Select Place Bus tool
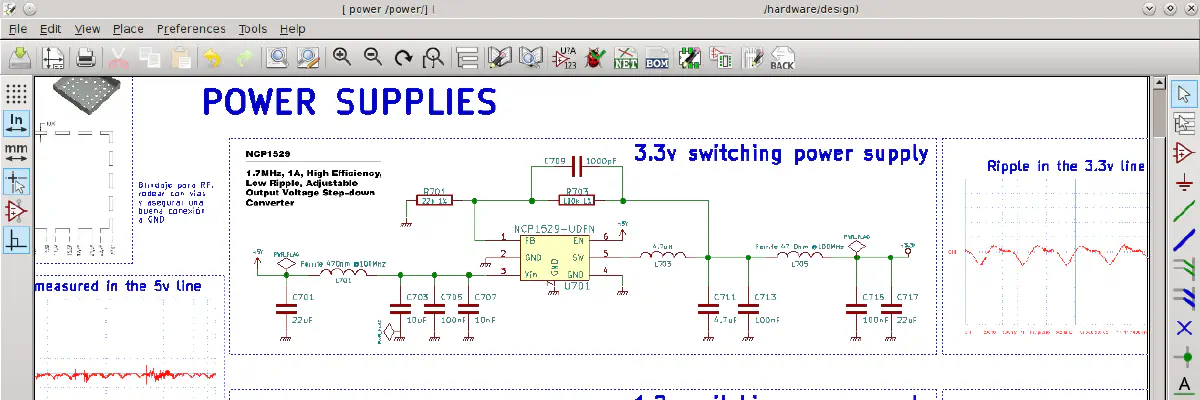The height and width of the screenshot is (400, 1200). click(1184, 240)
